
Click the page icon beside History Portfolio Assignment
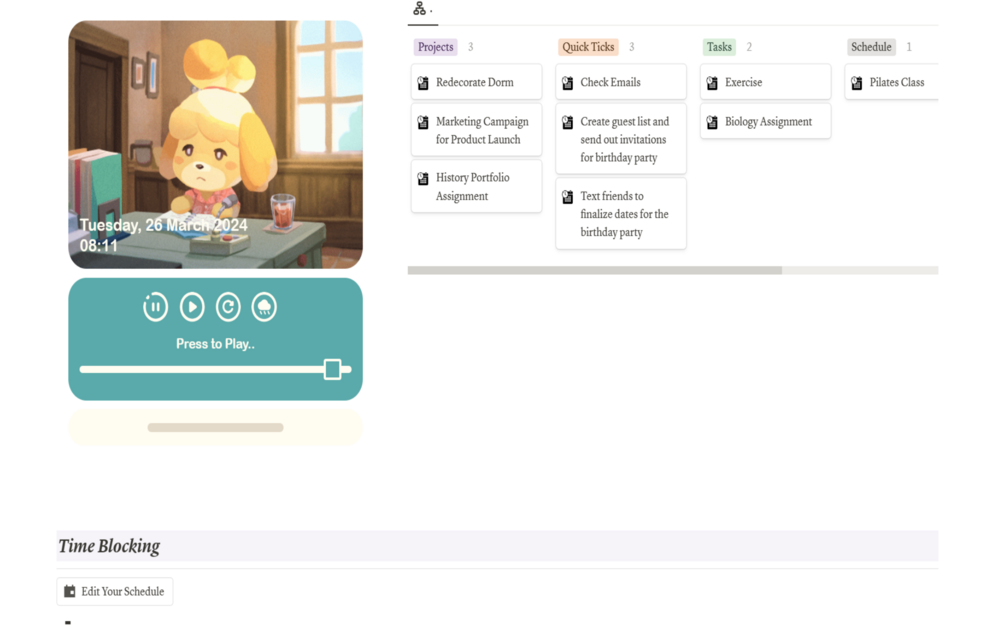(x=423, y=178)
